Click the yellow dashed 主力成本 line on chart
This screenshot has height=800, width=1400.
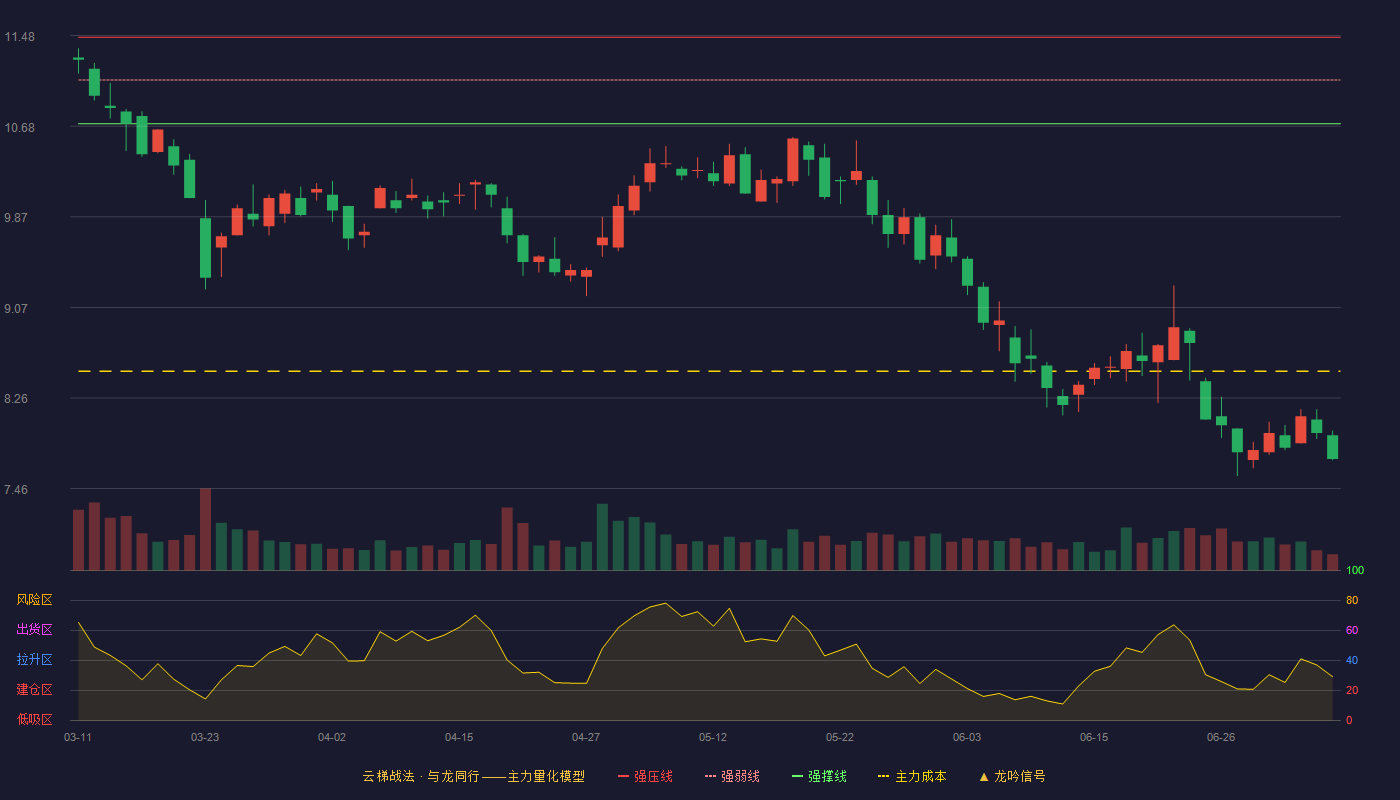click(x=709, y=371)
